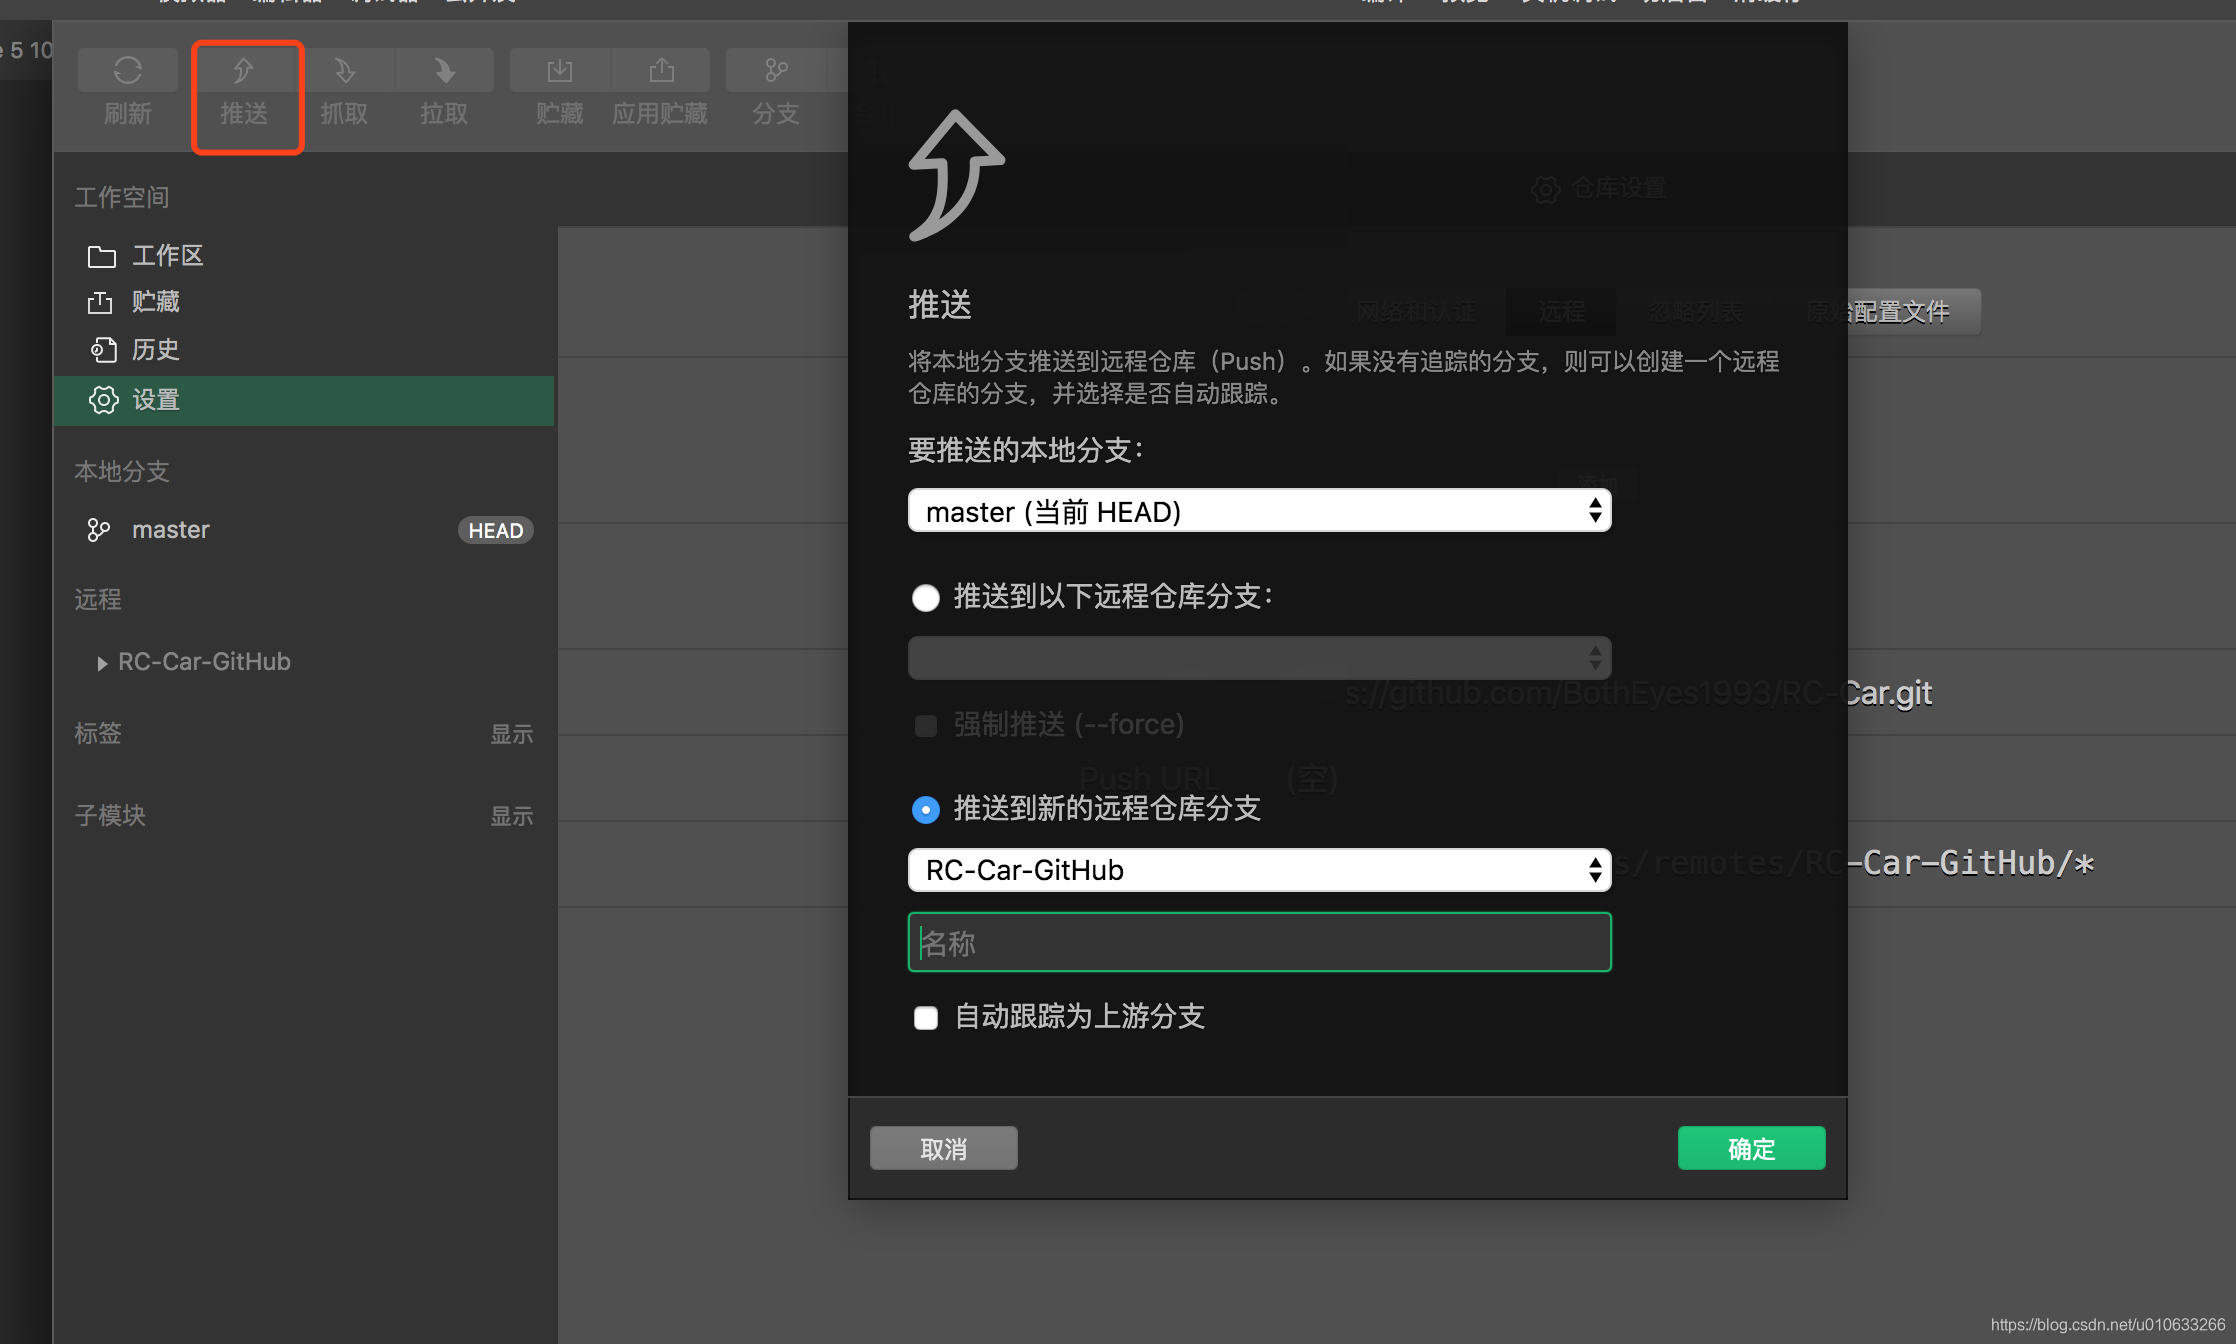Viewport: 2236px width, 1344px height.
Task: Click the 推送 dialog title
Action: [x=940, y=304]
